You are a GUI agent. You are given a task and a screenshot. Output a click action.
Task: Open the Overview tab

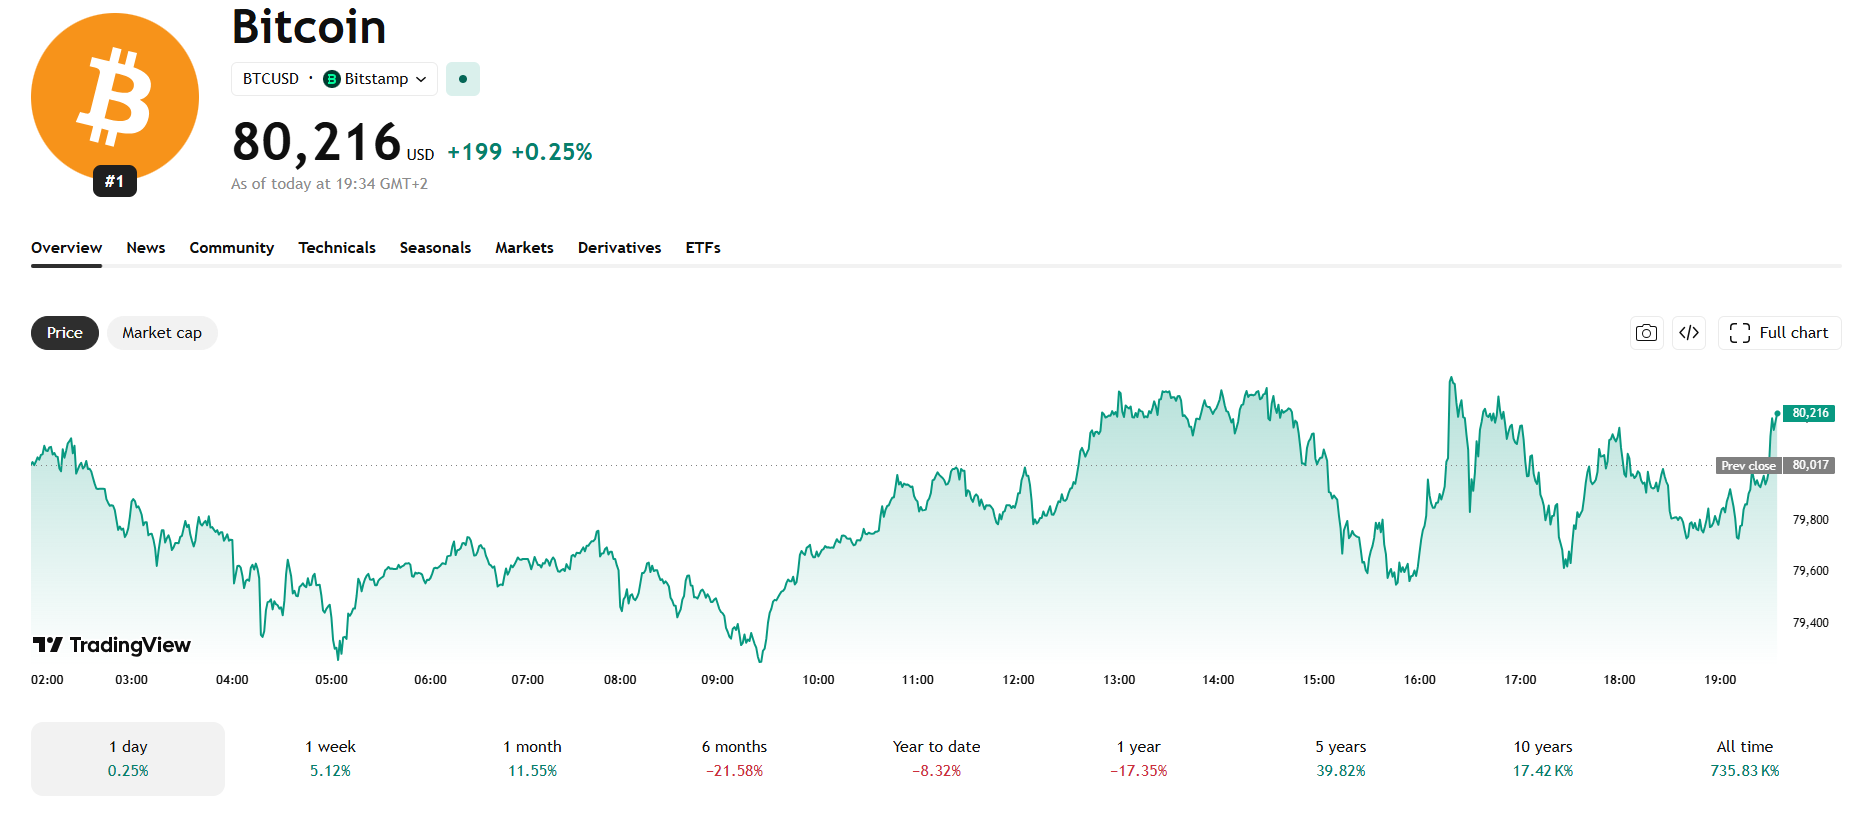[66, 248]
